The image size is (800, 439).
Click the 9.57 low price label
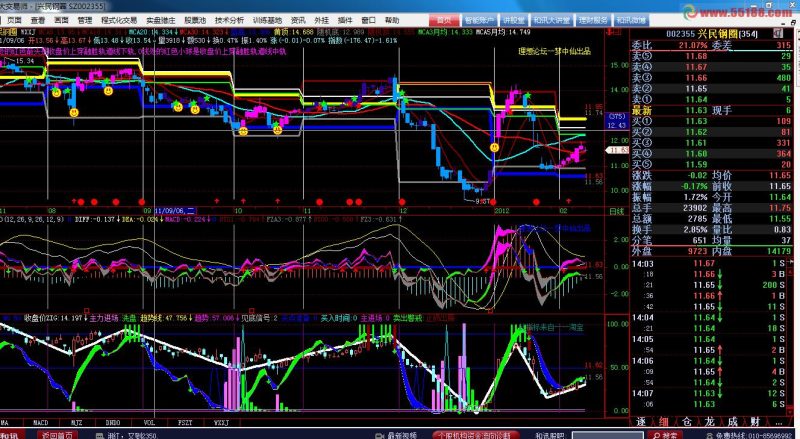pyautogui.click(x=483, y=202)
